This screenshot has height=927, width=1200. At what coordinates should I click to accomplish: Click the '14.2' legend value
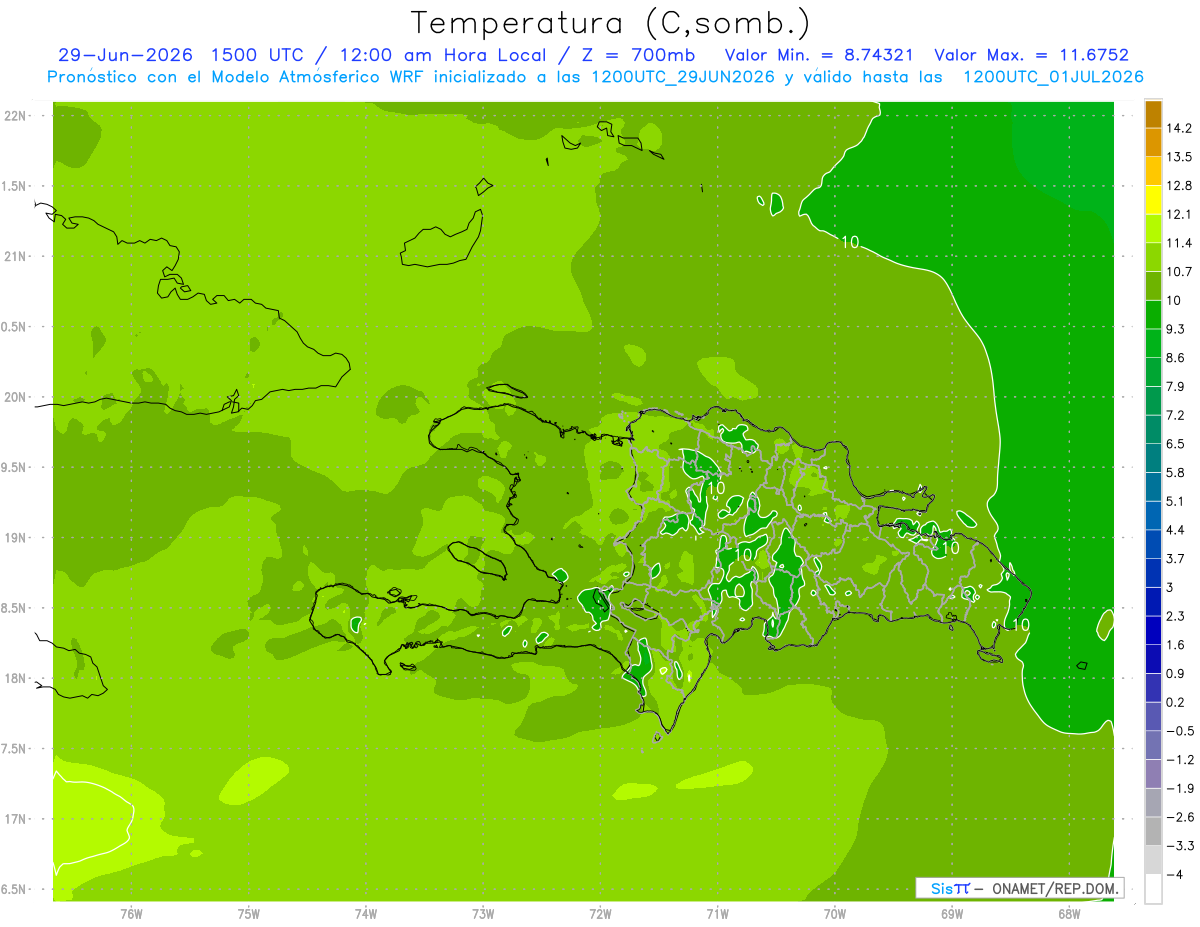point(1178,128)
